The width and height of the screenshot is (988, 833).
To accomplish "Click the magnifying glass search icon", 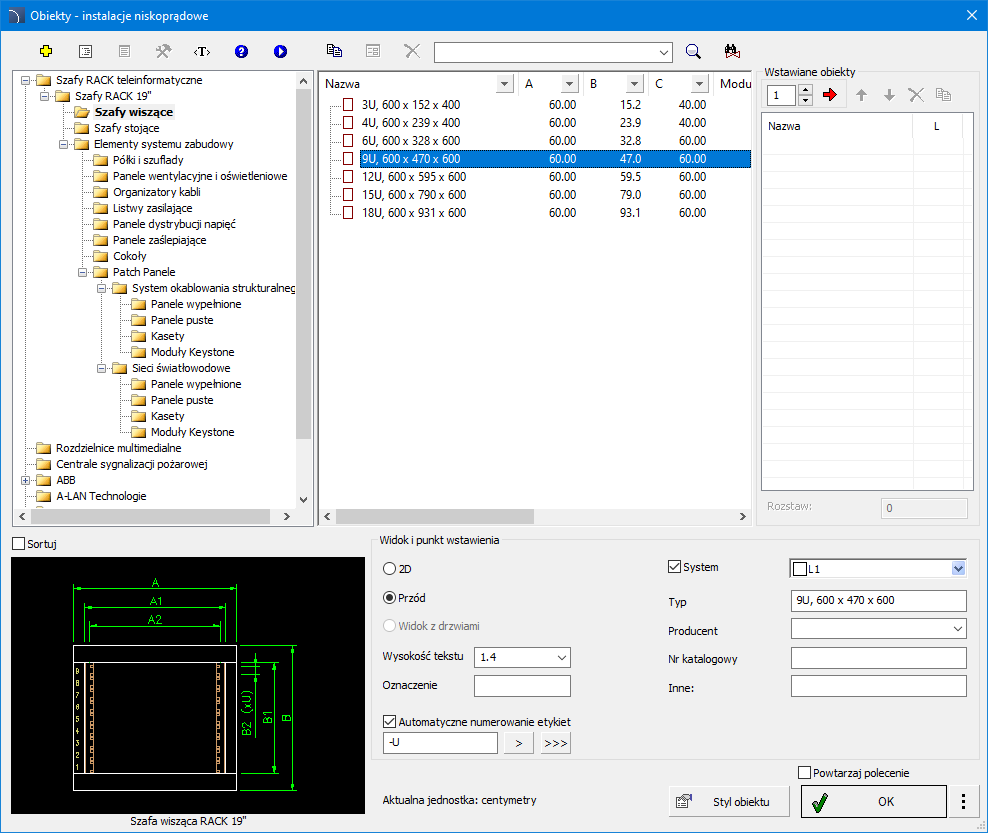I will 693,51.
